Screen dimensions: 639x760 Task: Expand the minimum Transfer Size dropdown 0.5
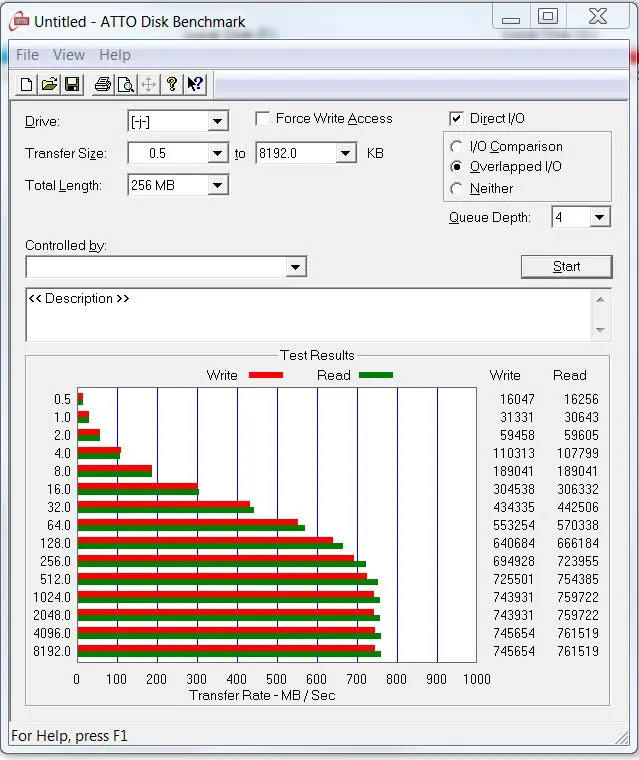[217, 154]
